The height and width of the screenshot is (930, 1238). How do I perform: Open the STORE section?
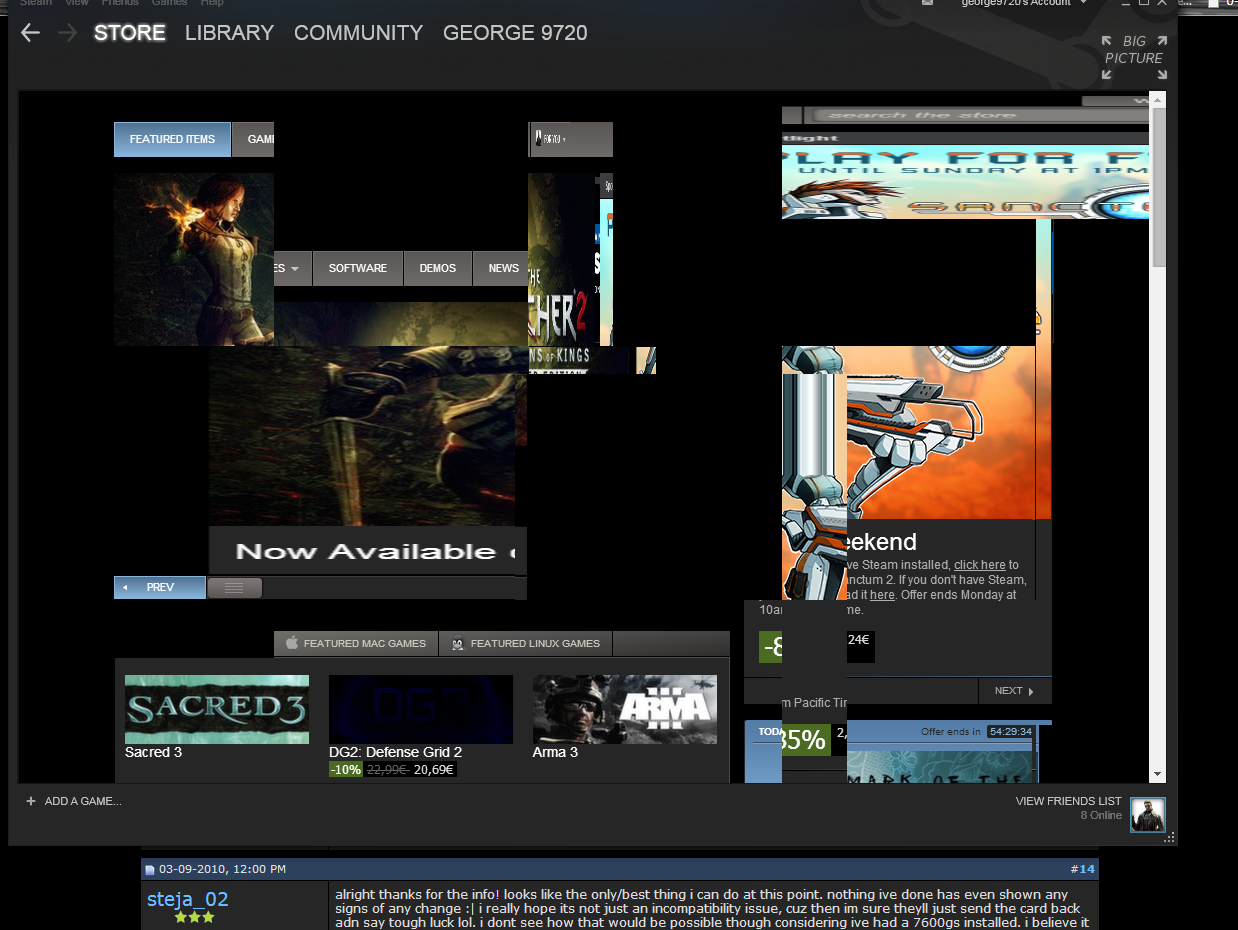click(130, 33)
